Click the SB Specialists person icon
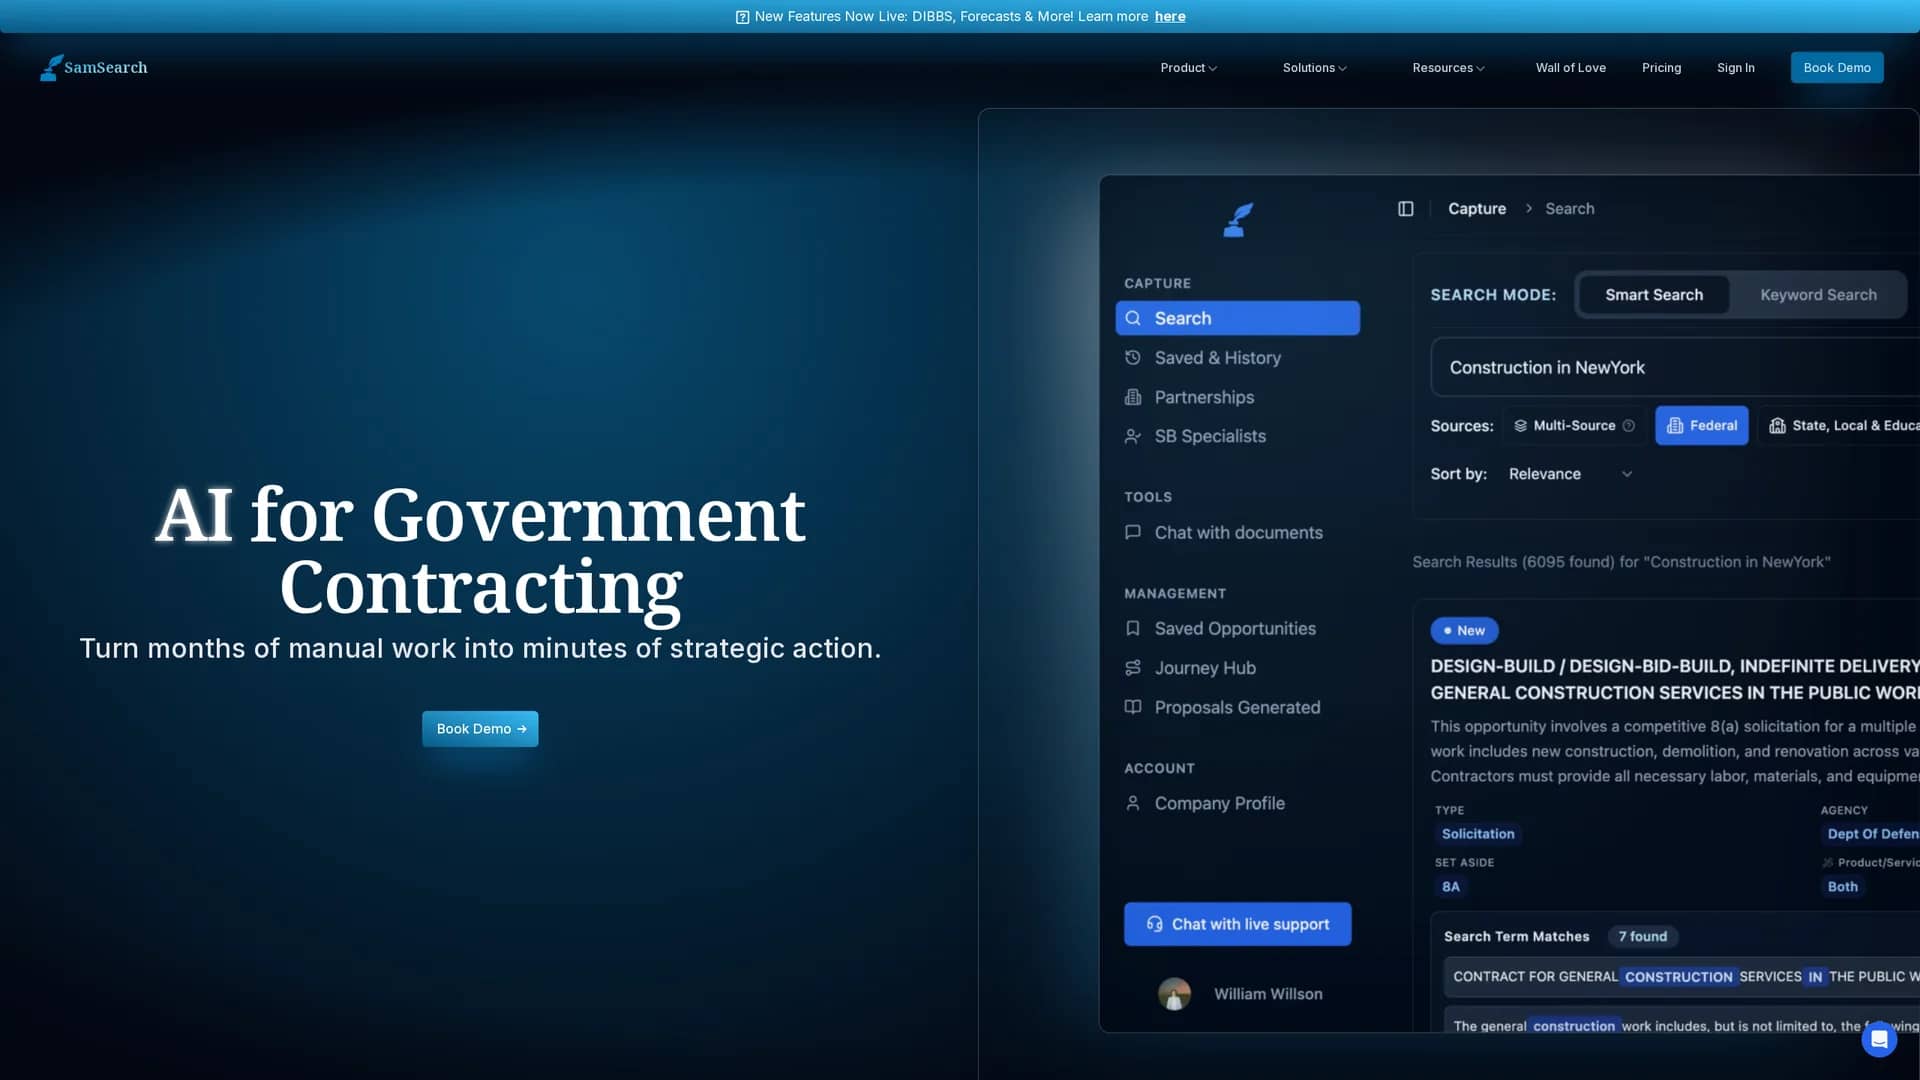 point(1133,436)
